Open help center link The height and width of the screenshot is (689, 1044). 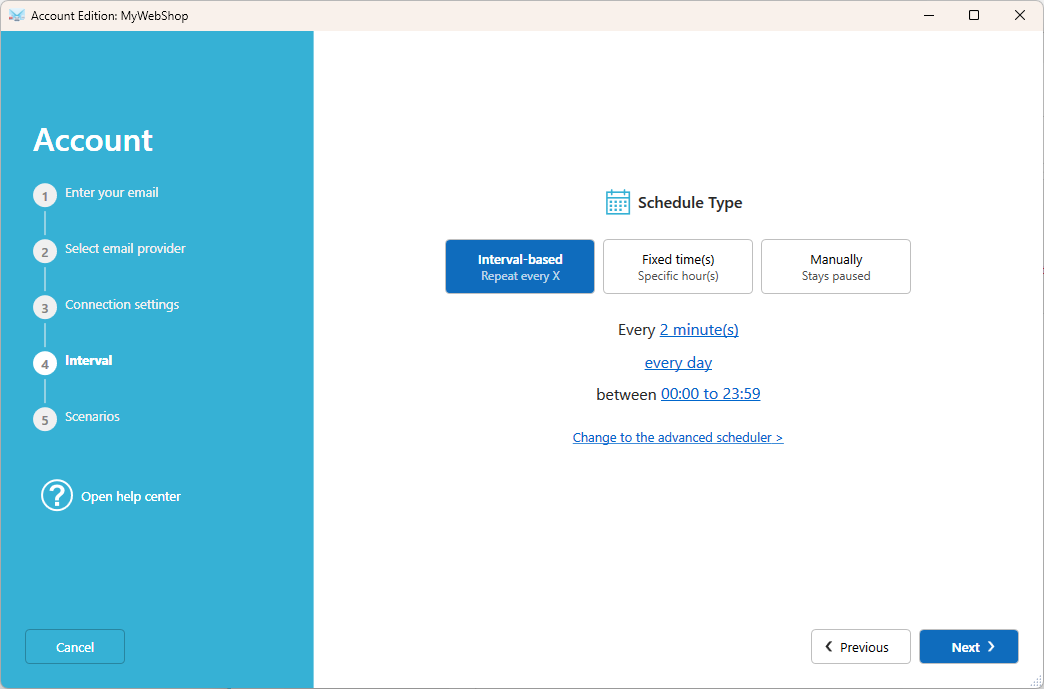[131, 497]
